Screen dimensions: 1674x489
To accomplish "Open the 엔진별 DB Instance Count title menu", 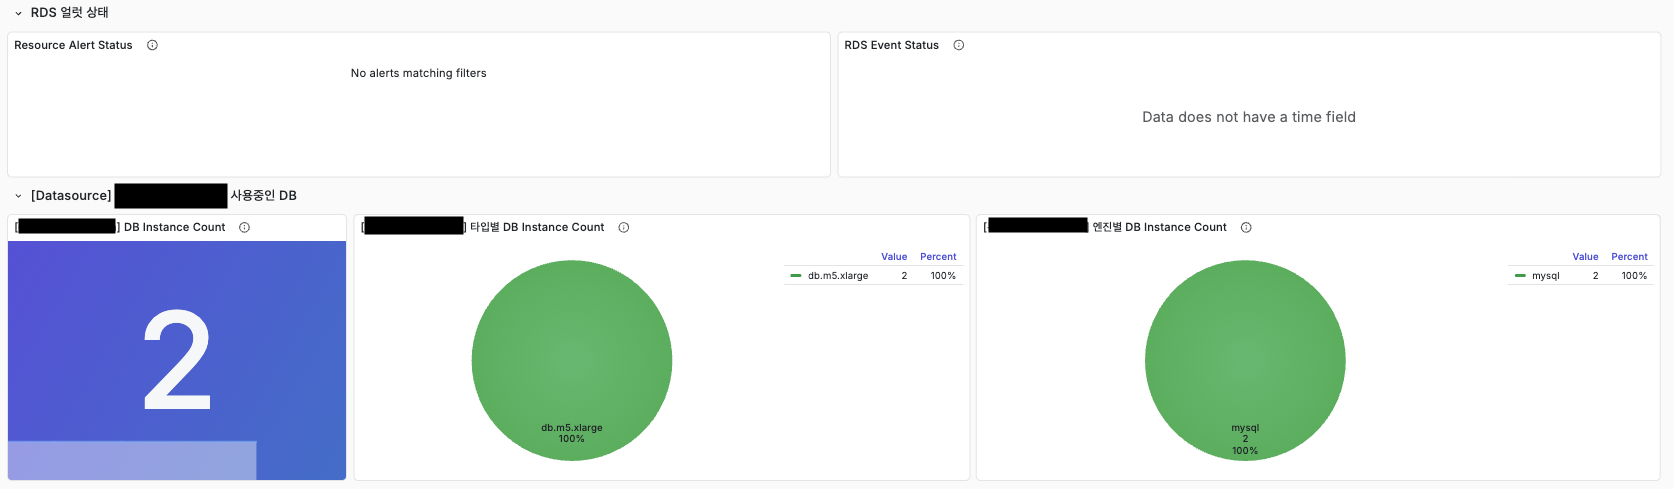I will pos(1159,227).
